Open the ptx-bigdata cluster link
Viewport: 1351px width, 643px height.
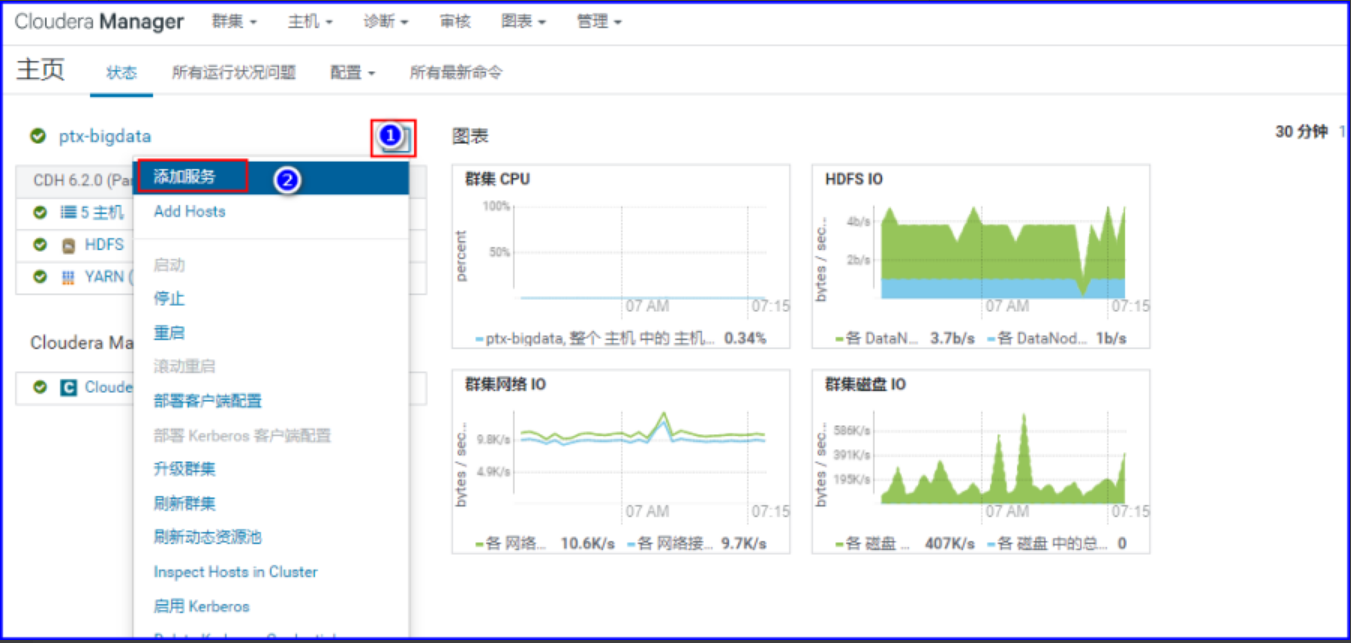click(x=105, y=136)
